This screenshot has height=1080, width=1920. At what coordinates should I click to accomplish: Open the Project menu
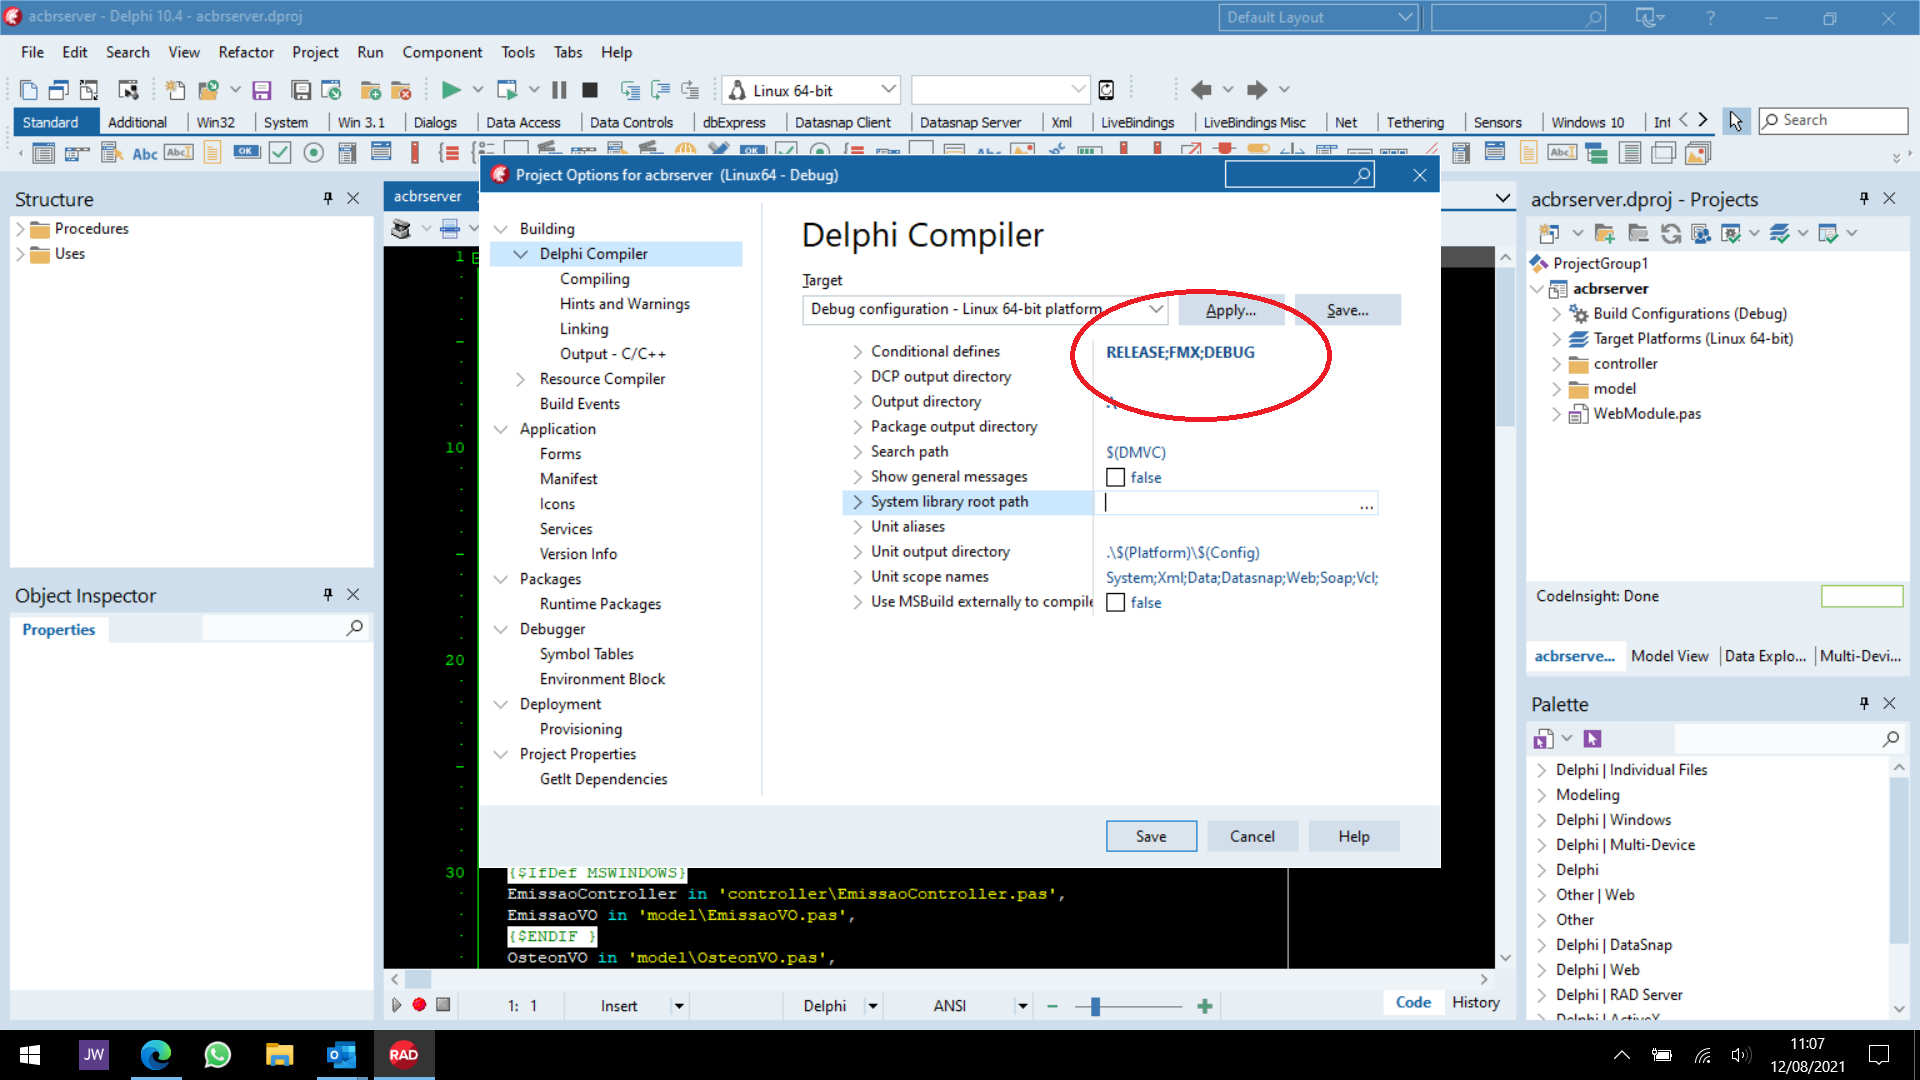315,52
